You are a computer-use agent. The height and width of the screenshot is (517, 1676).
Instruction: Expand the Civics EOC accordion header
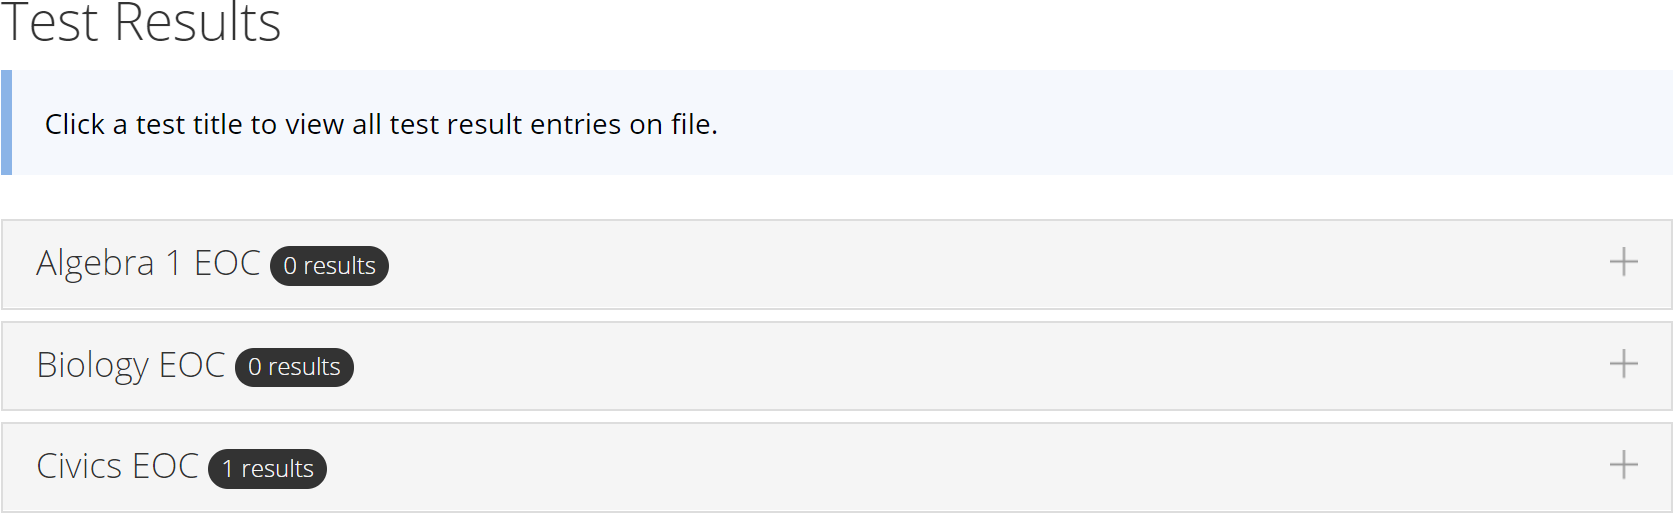[837, 467]
